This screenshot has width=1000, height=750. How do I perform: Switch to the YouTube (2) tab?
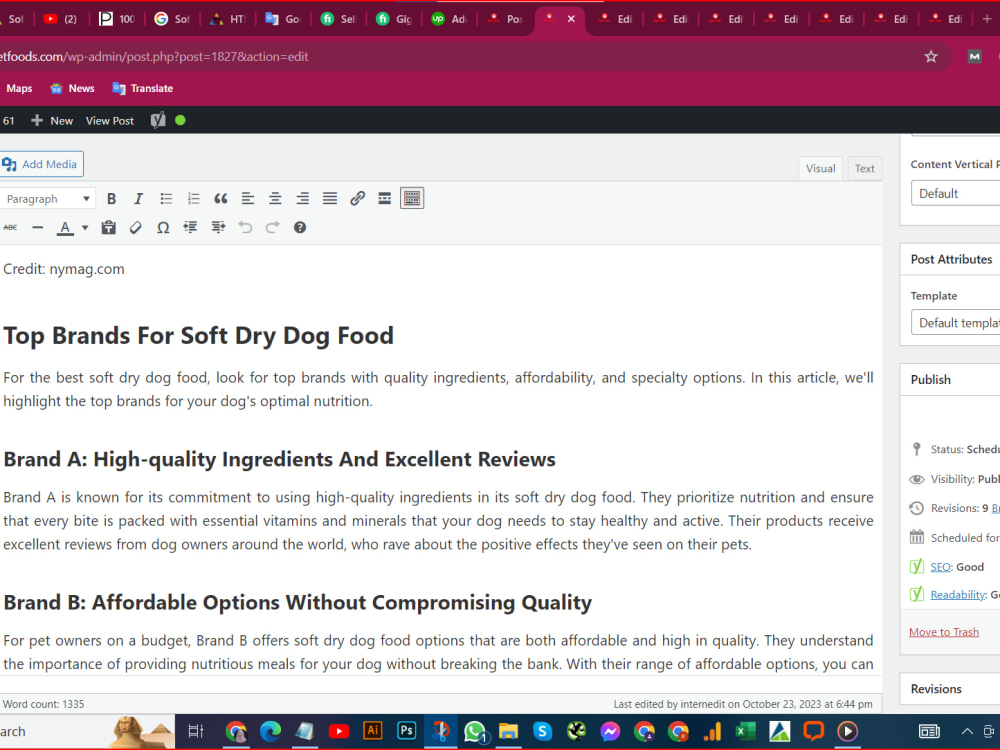60,18
